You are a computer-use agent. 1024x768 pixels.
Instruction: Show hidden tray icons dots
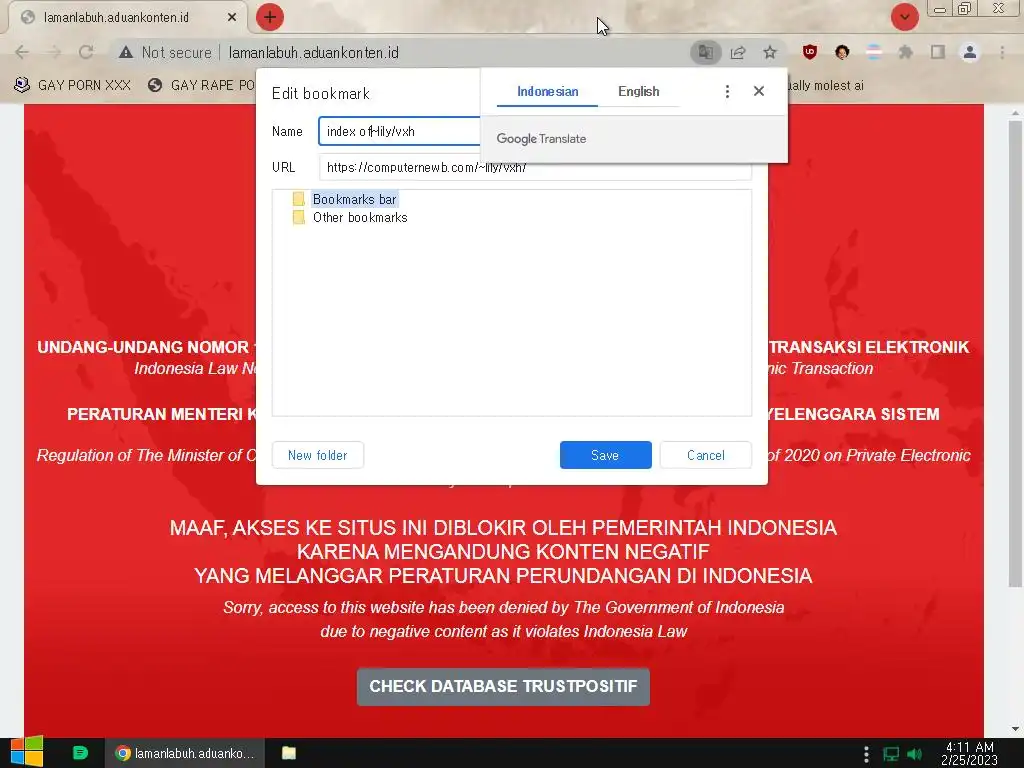[x=866, y=754]
